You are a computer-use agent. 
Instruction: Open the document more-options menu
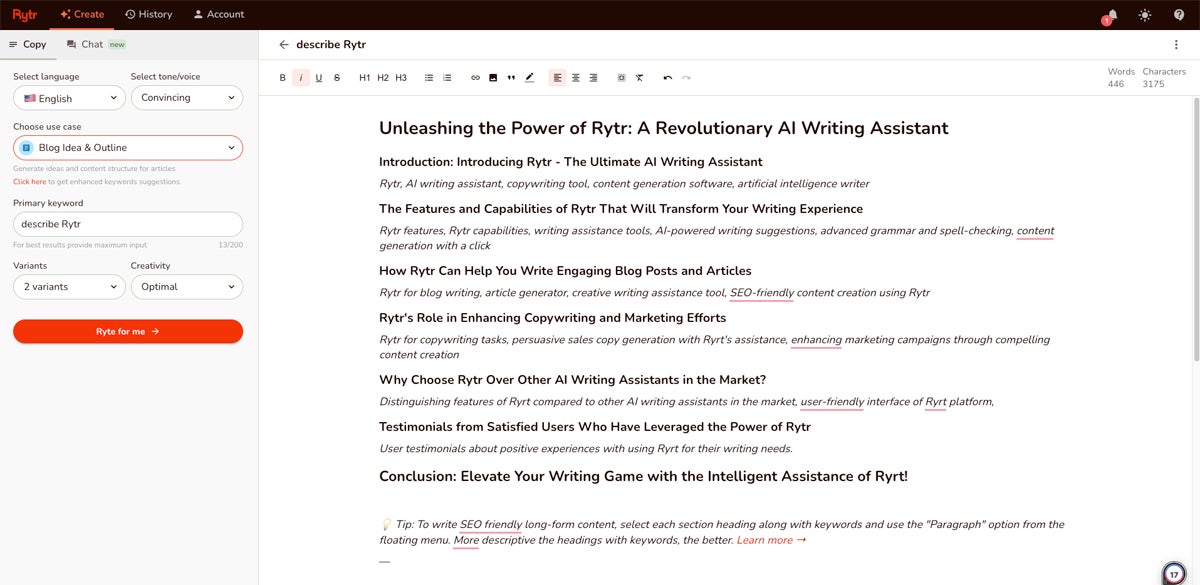(x=1176, y=45)
